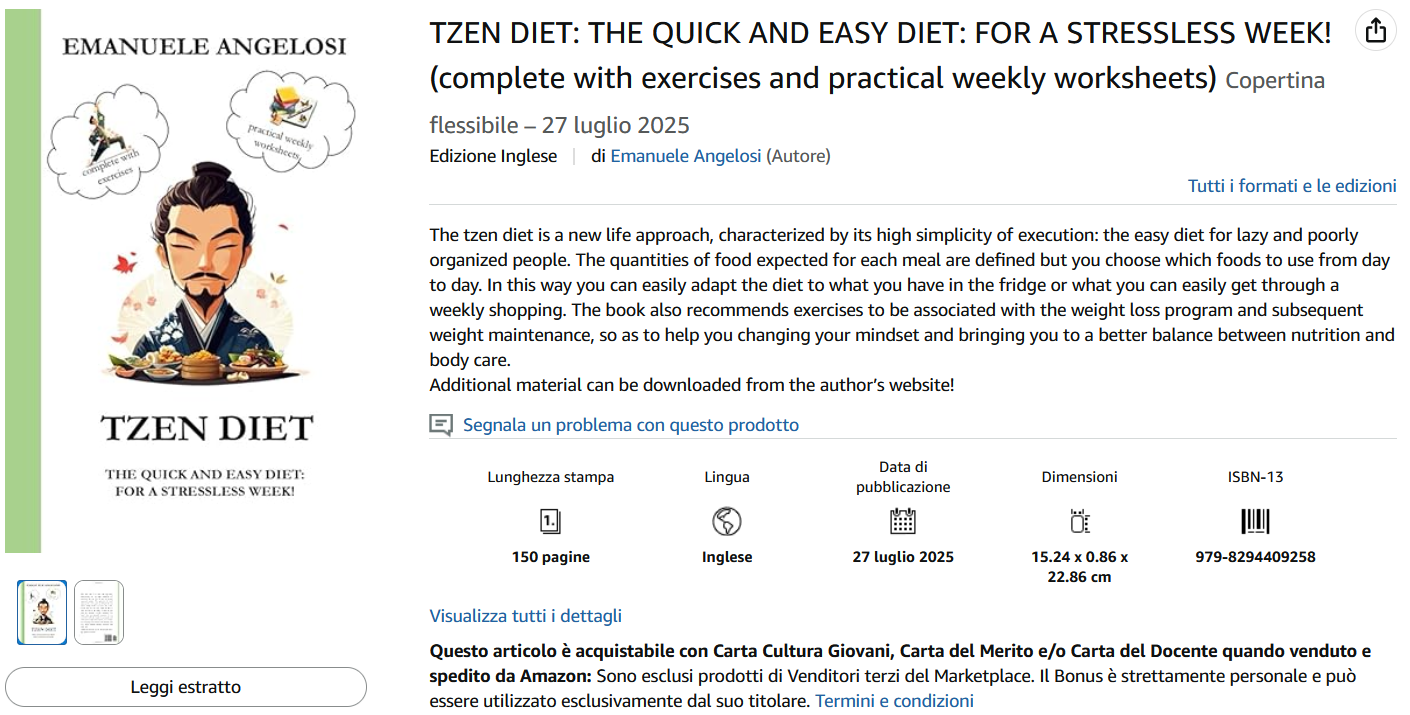Click the publication date calendar icon

click(x=903, y=521)
